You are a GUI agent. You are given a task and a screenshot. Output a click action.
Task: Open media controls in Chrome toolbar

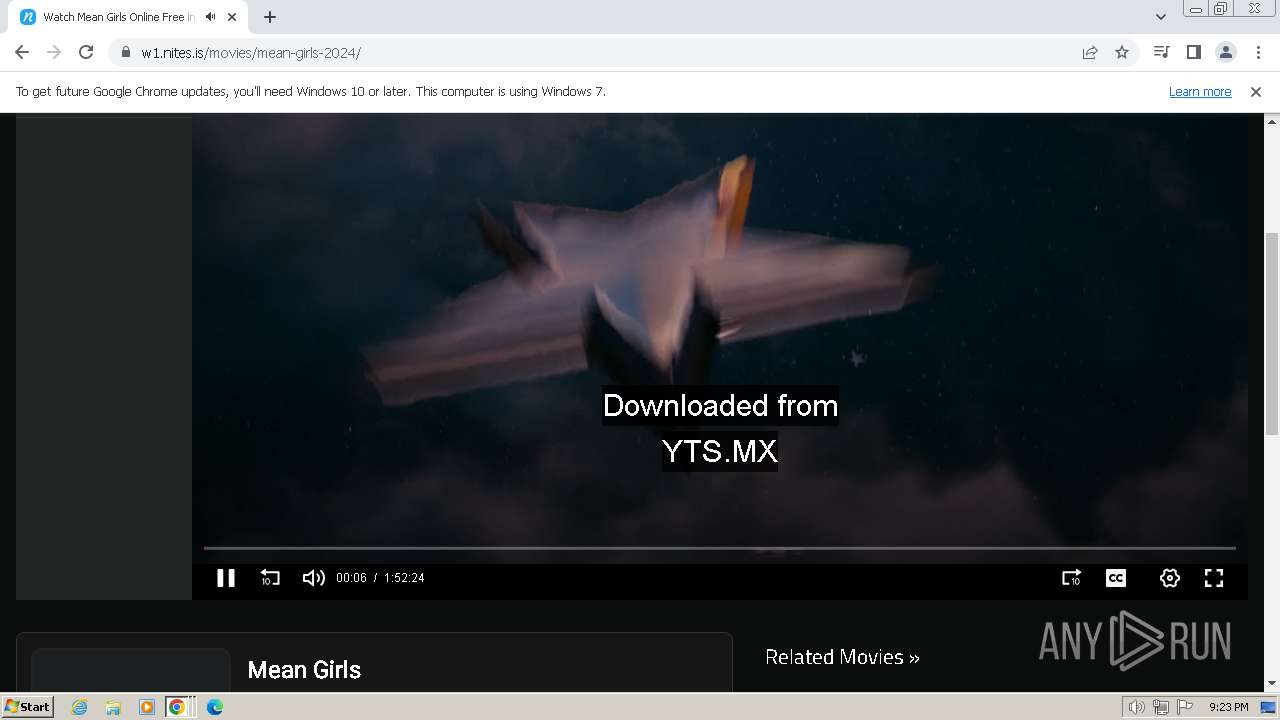pyautogui.click(x=1161, y=52)
